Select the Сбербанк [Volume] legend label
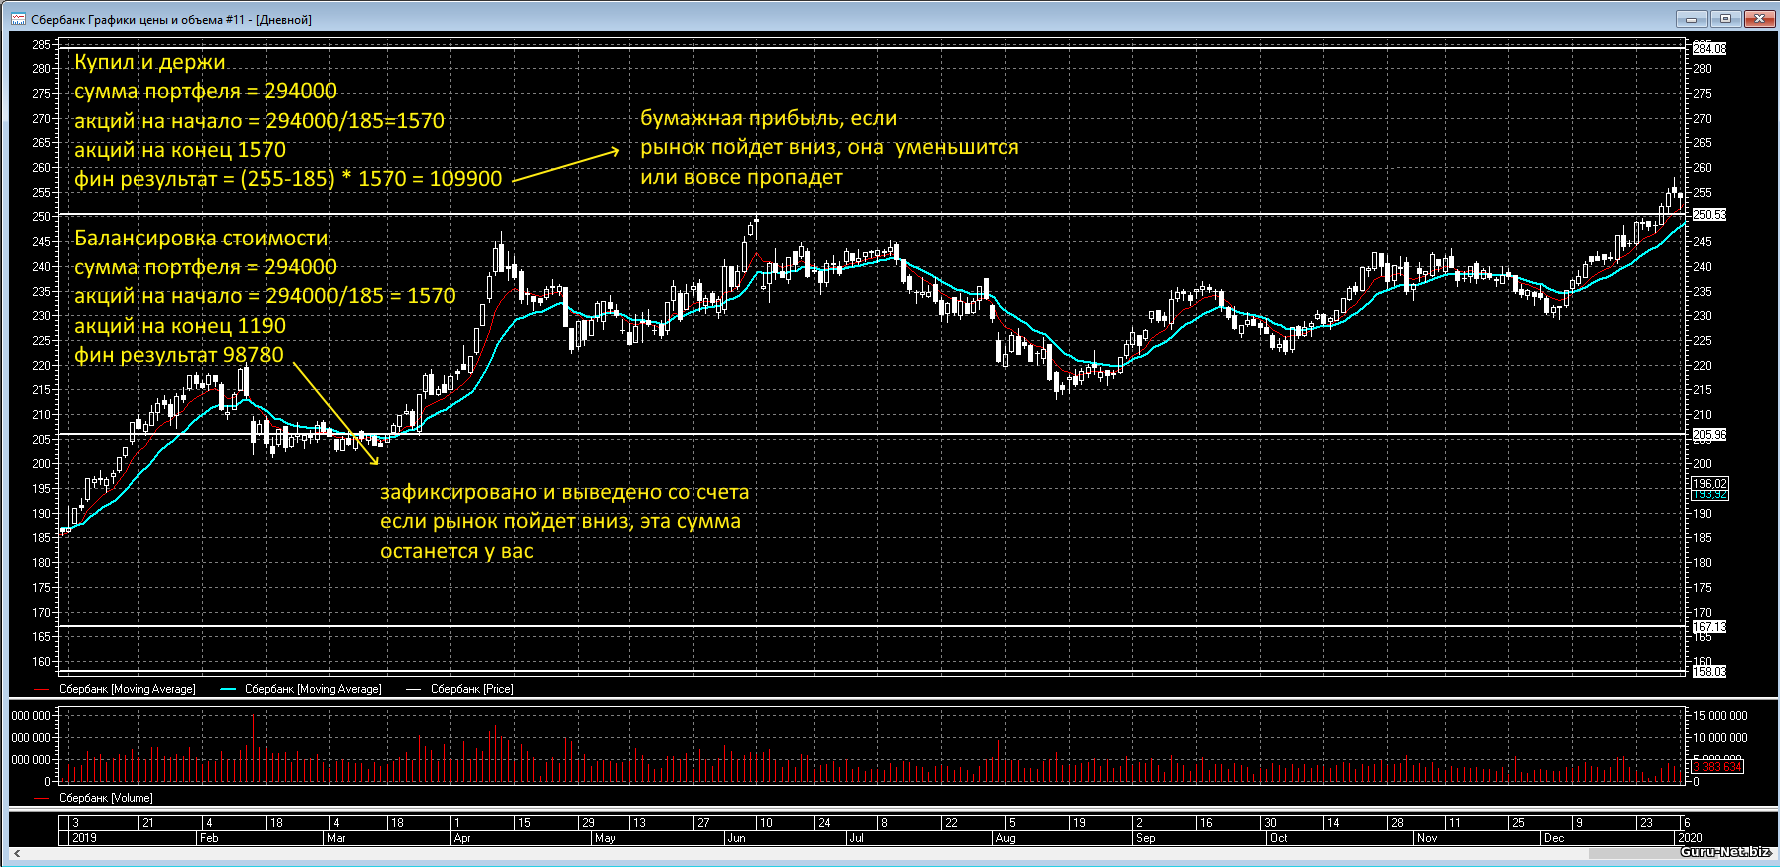This screenshot has width=1780, height=867. [x=105, y=798]
